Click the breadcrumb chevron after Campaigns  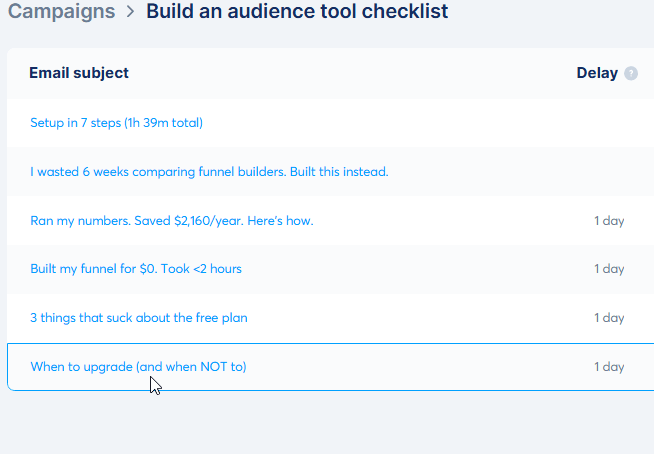[x=130, y=13]
